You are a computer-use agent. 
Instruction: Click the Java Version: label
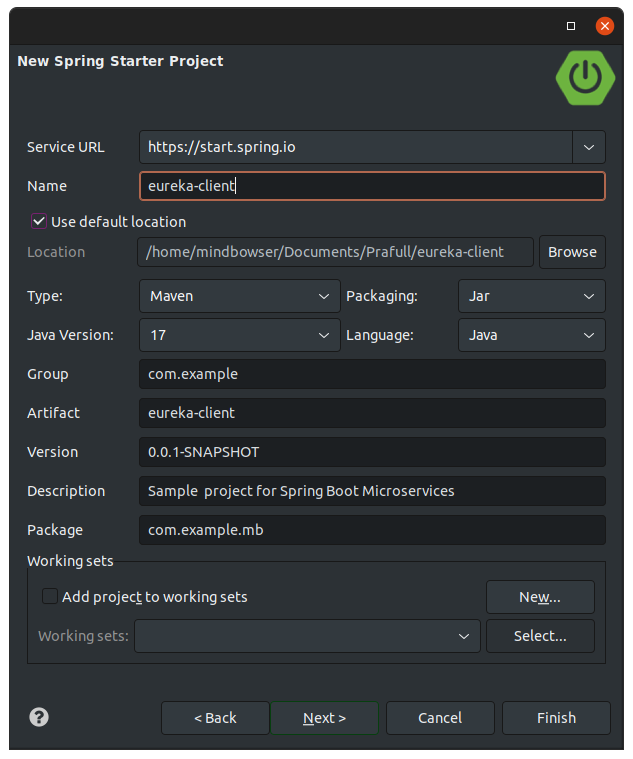pyautogui.click(x=70, y=335)
